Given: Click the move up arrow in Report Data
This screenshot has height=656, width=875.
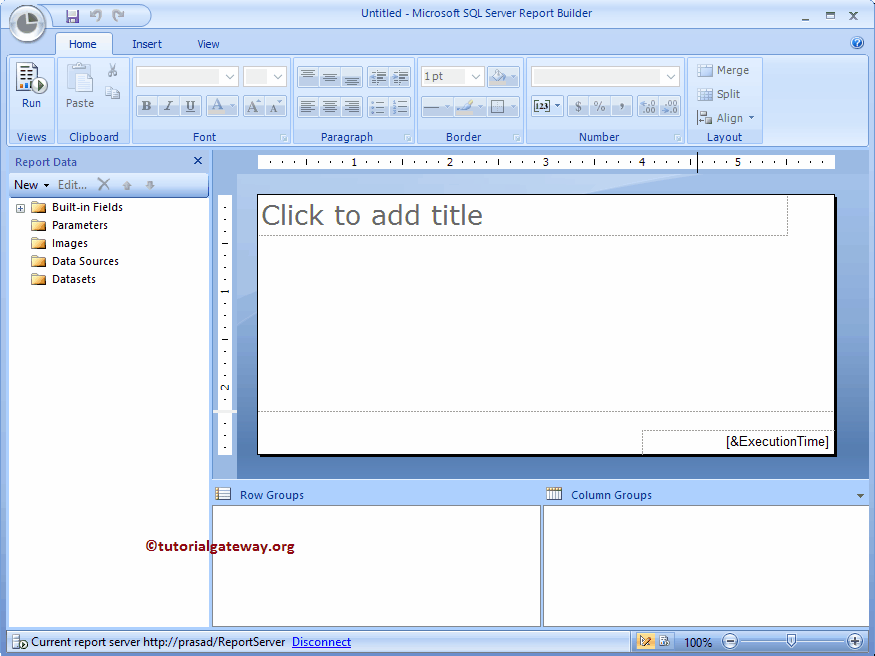Looking at the screenshot, I should click(x=127, y=185).
